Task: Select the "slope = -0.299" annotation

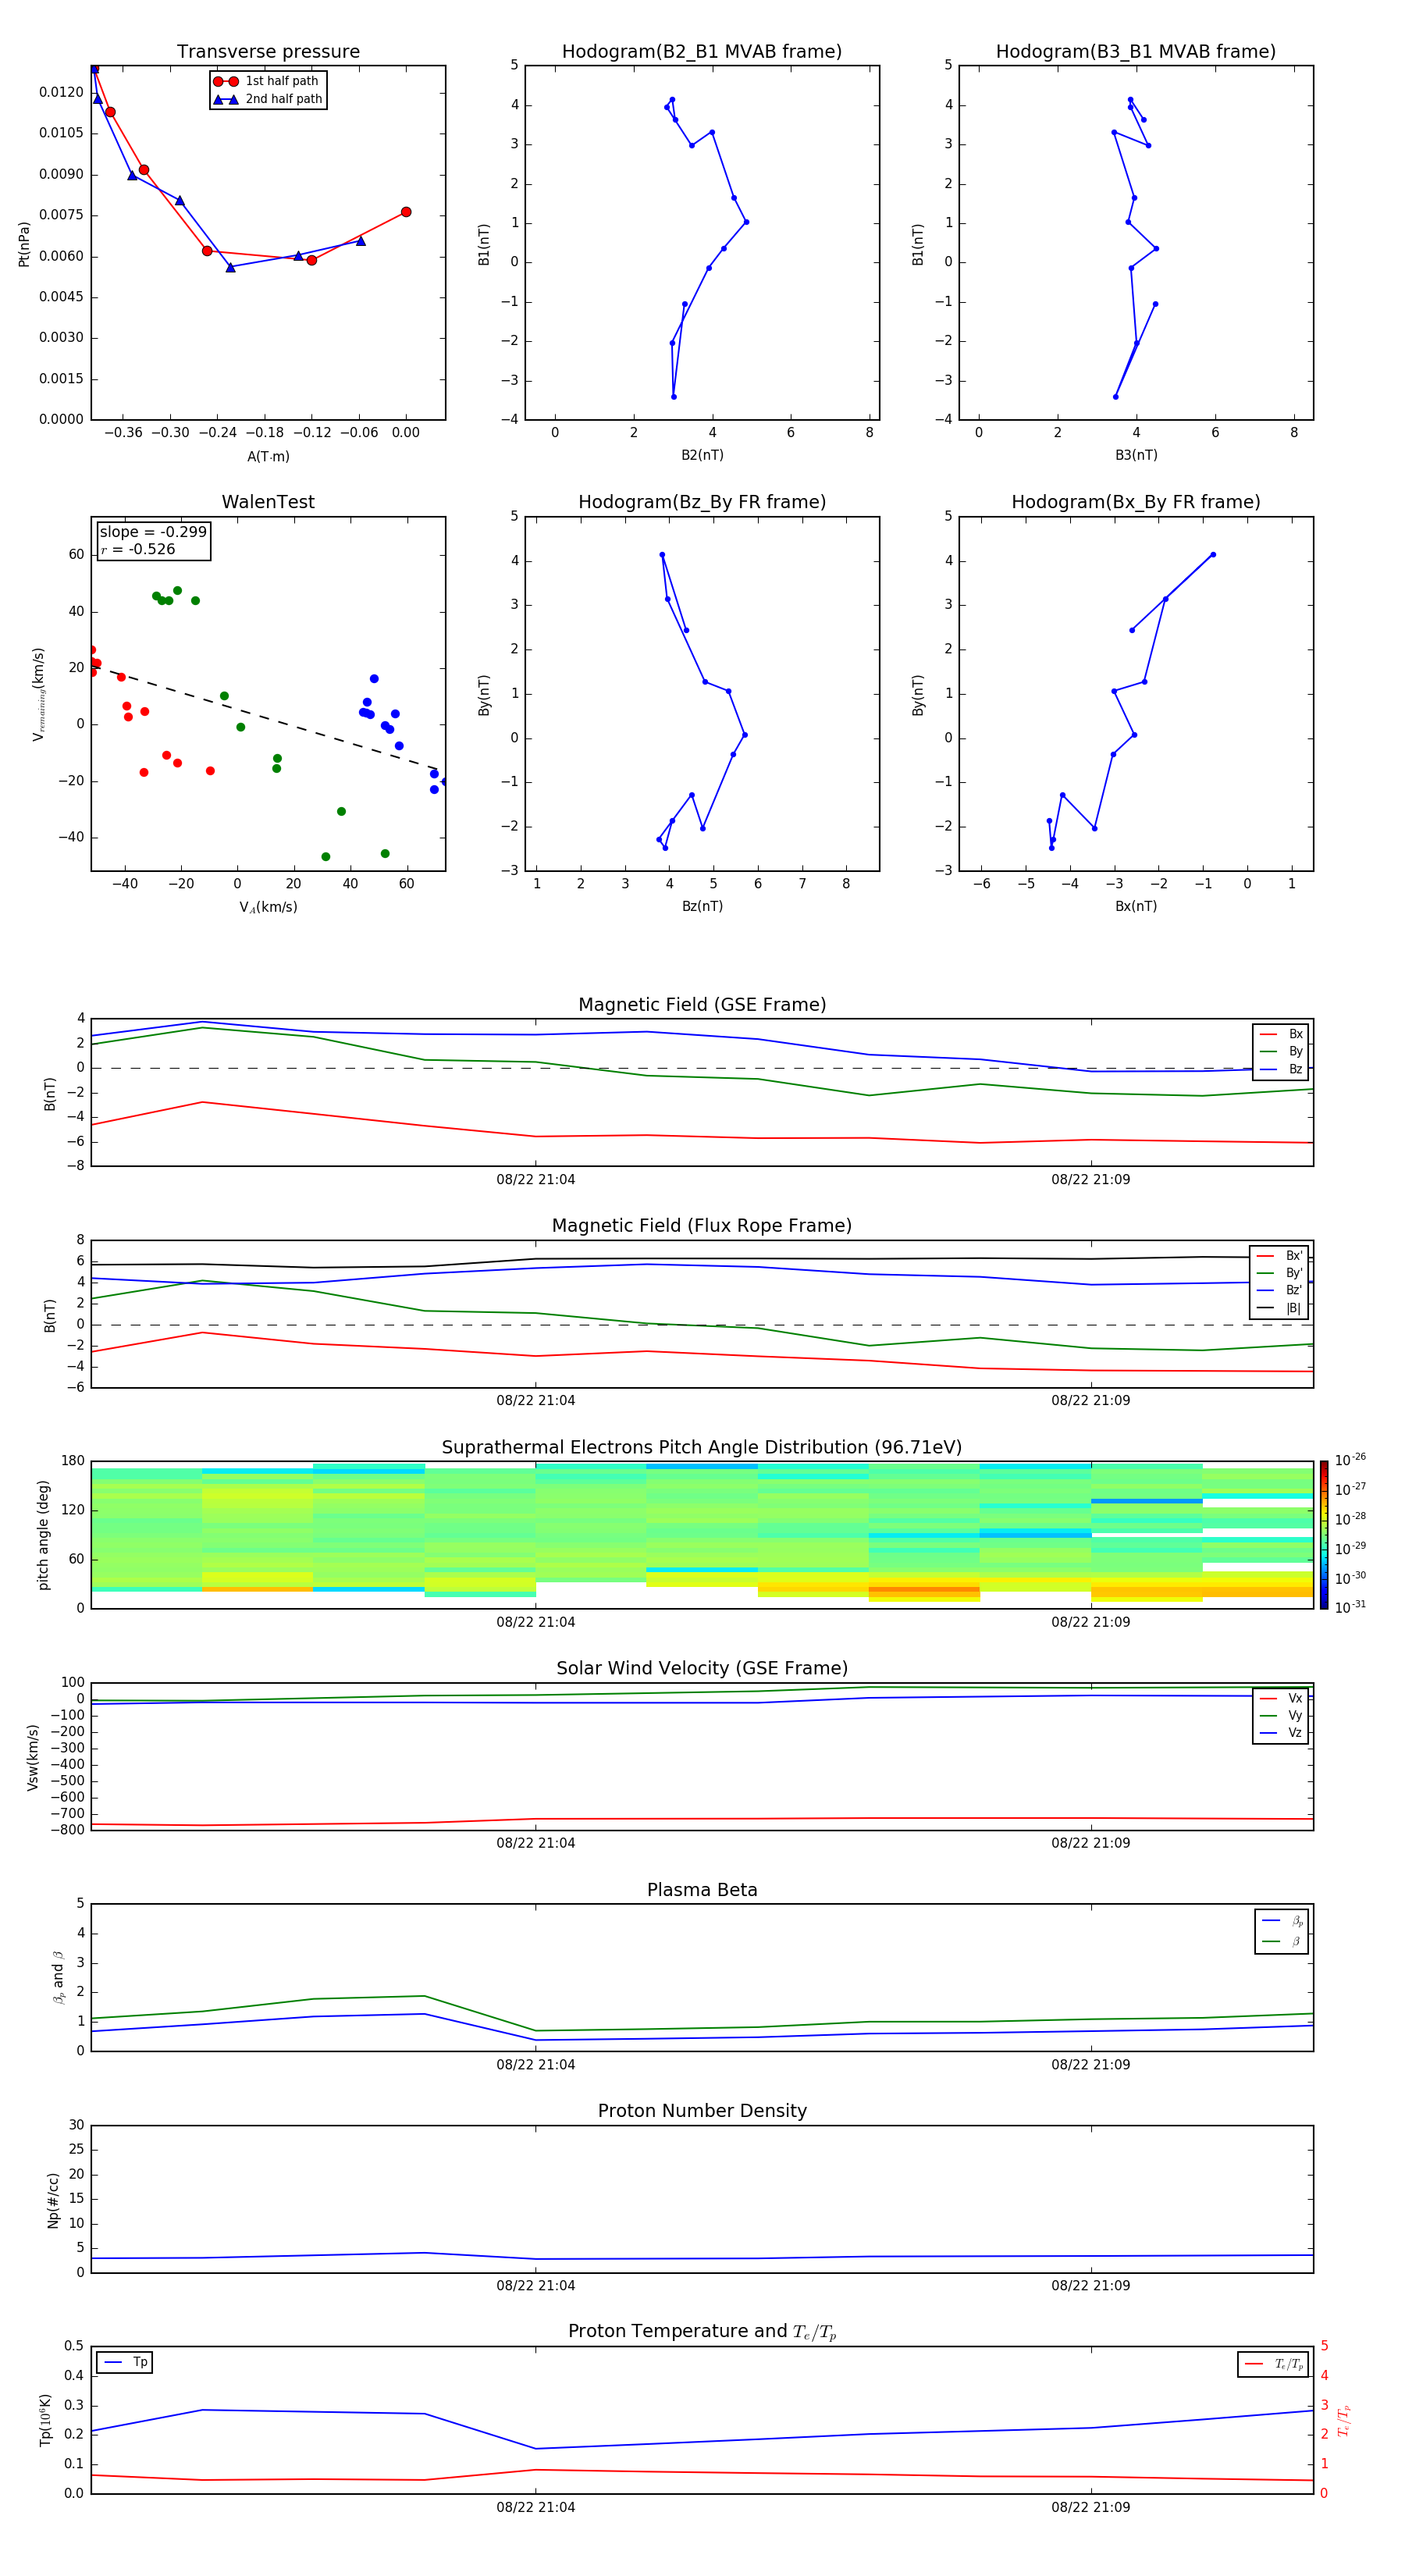Action: [153, 532]
